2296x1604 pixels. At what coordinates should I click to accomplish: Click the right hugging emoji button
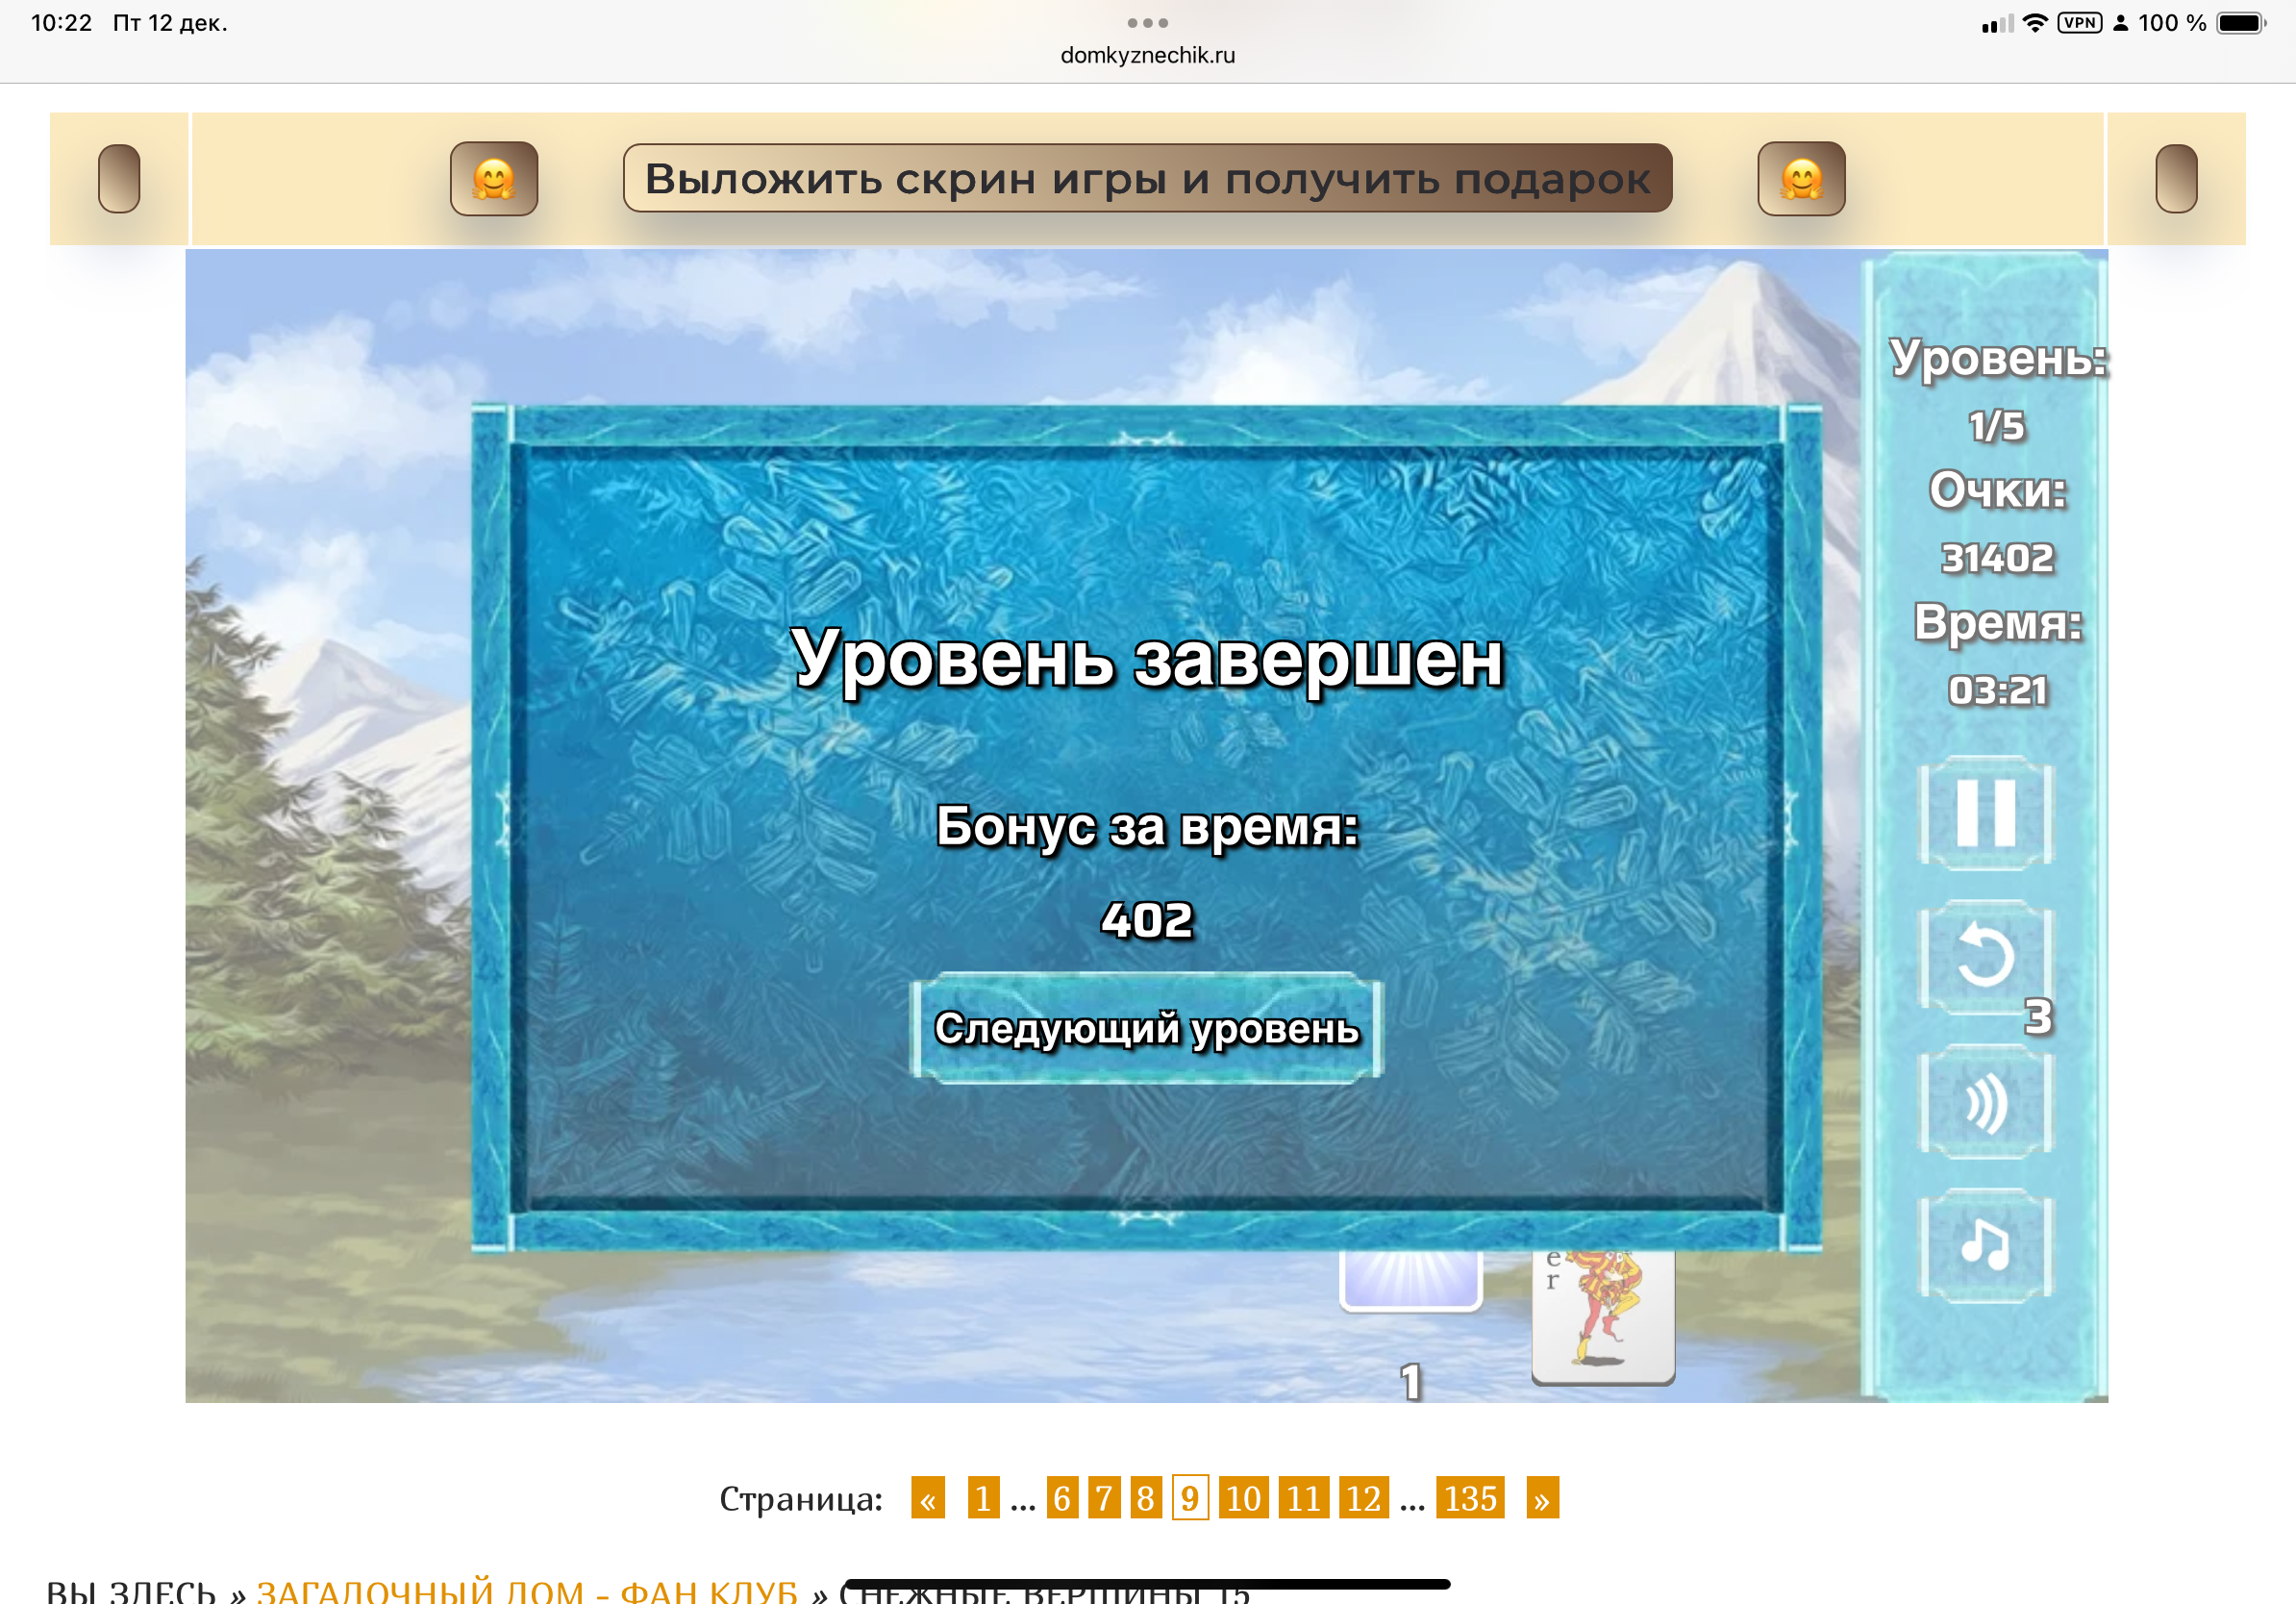click(x=1801, y=179)
